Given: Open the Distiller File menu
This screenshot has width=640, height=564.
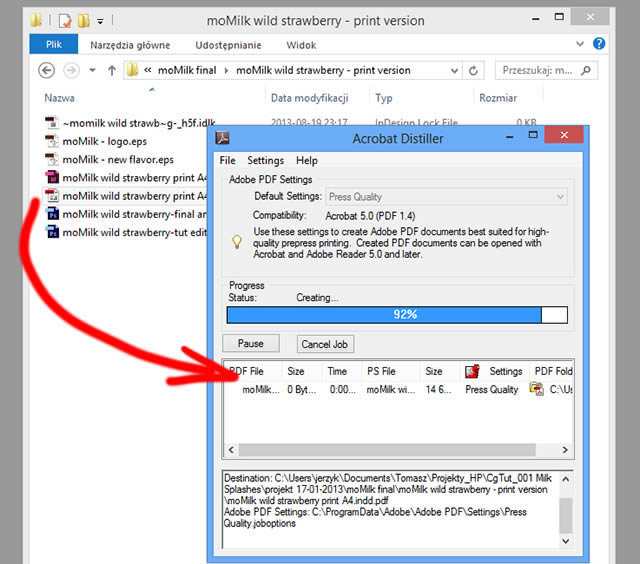Looking at the screenshot, I should coord(227,160).
